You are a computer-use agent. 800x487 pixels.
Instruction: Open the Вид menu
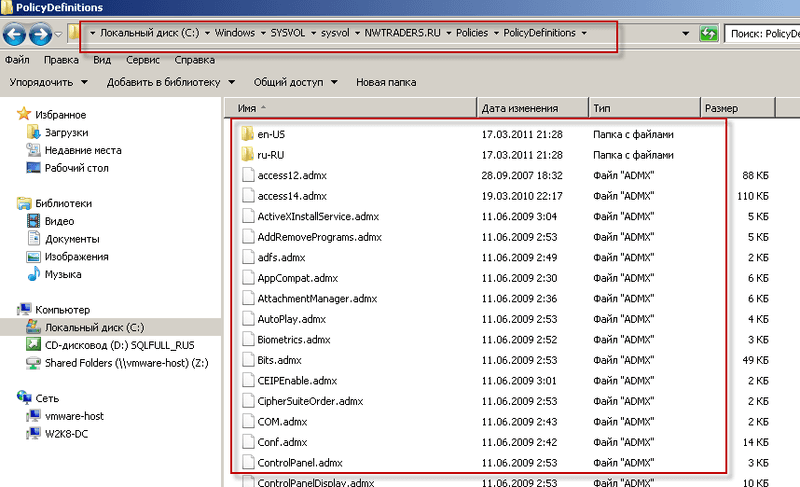pyautogui.click(x=102, y=60)
